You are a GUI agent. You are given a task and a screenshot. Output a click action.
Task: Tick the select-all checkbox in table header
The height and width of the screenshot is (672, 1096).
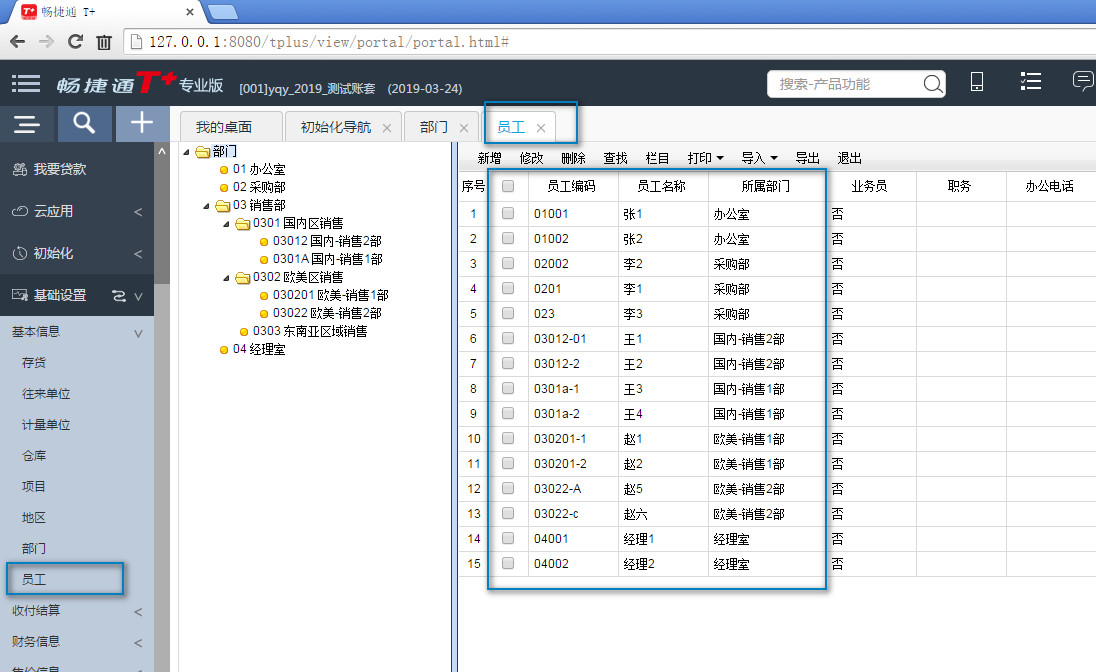point(508,186)
